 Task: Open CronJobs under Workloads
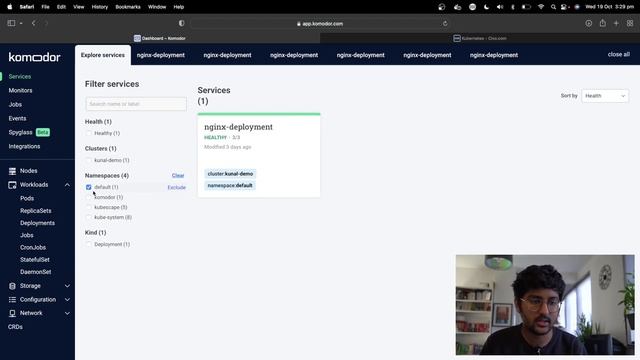click(x=33, y=247)
